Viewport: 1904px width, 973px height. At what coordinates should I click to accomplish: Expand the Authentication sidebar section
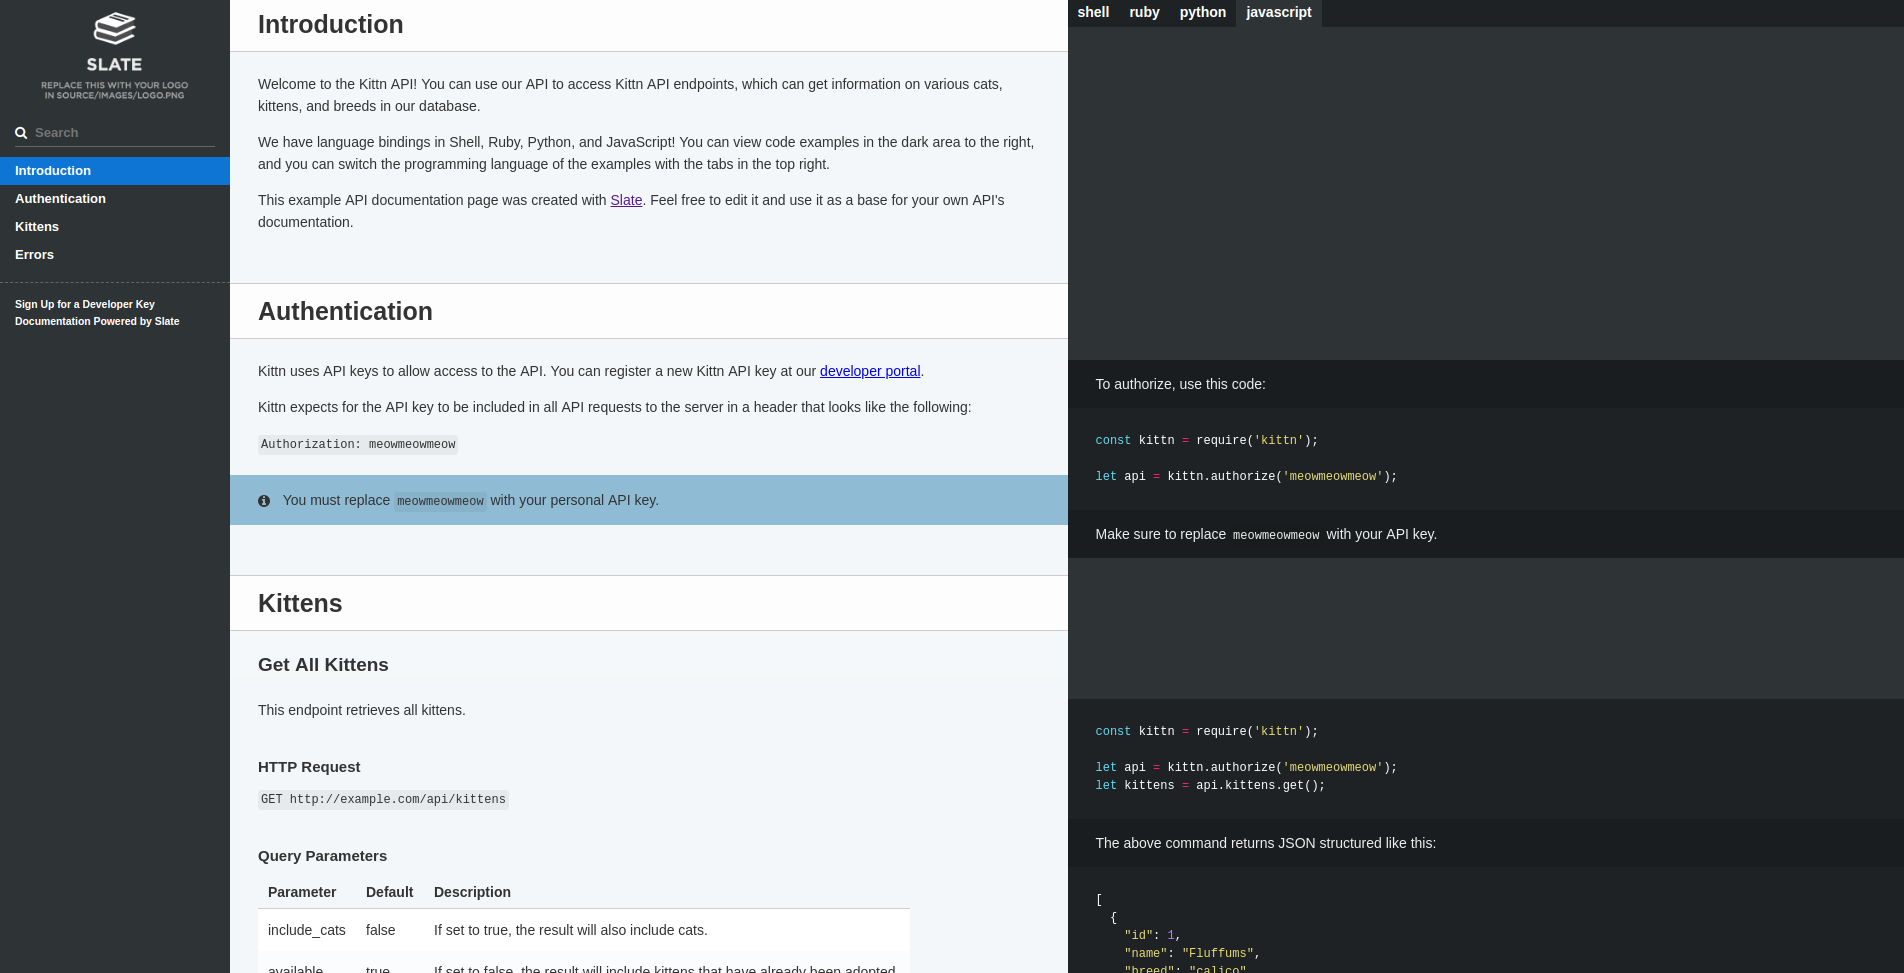tap(60, 199)
